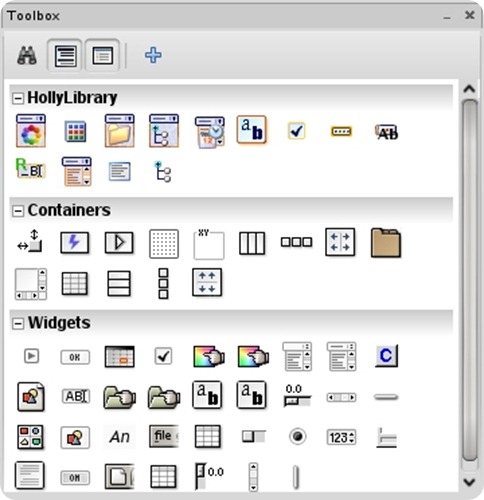The image size is (484, 500).
Task: Select the HollyLibrary 'AB' scroll text widget
Action: (x=386, y=132)
